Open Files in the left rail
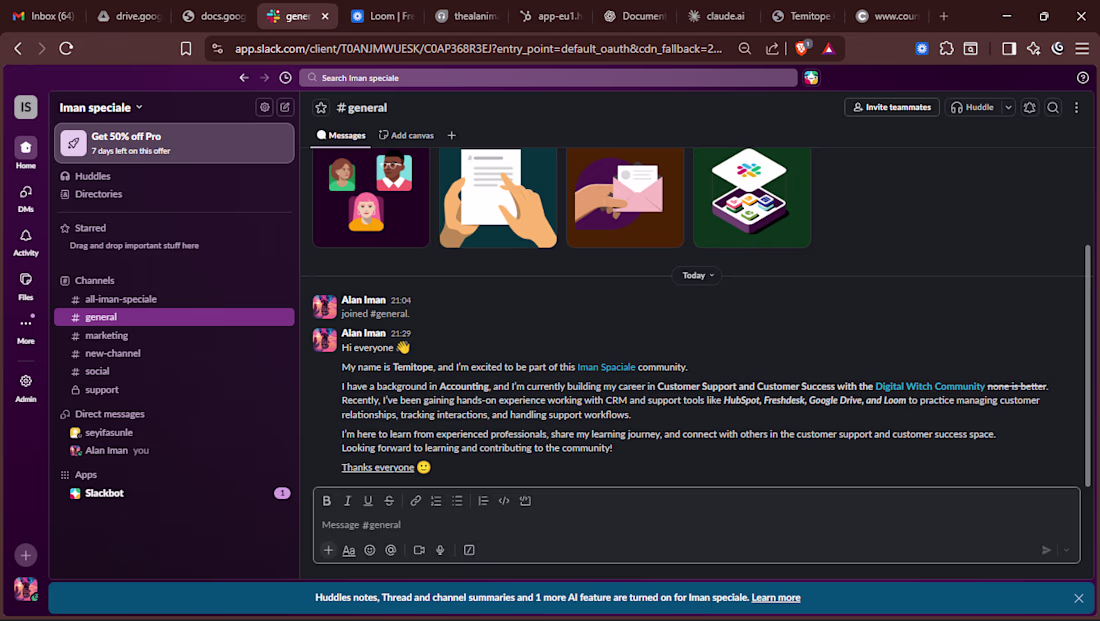This screenshot has height=621, width=1100. (26, 286)
